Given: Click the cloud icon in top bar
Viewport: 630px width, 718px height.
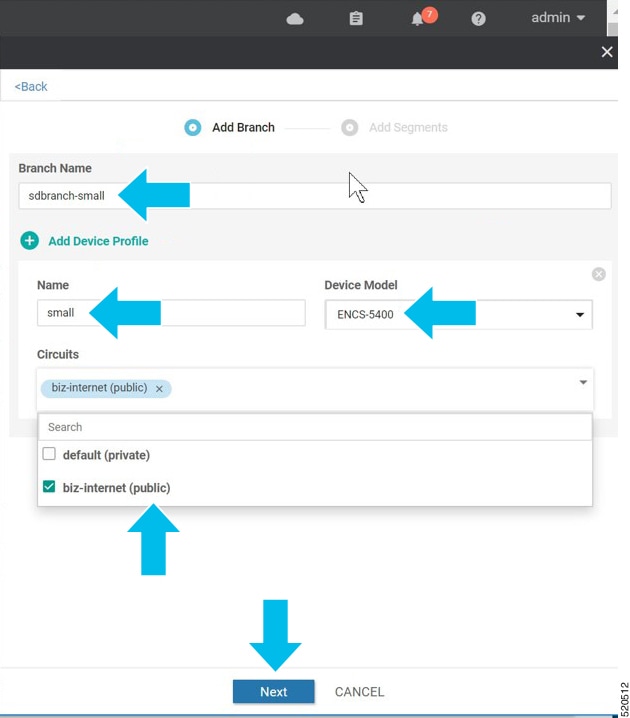Looking at the screenshot, I should [x=295, y=18].
